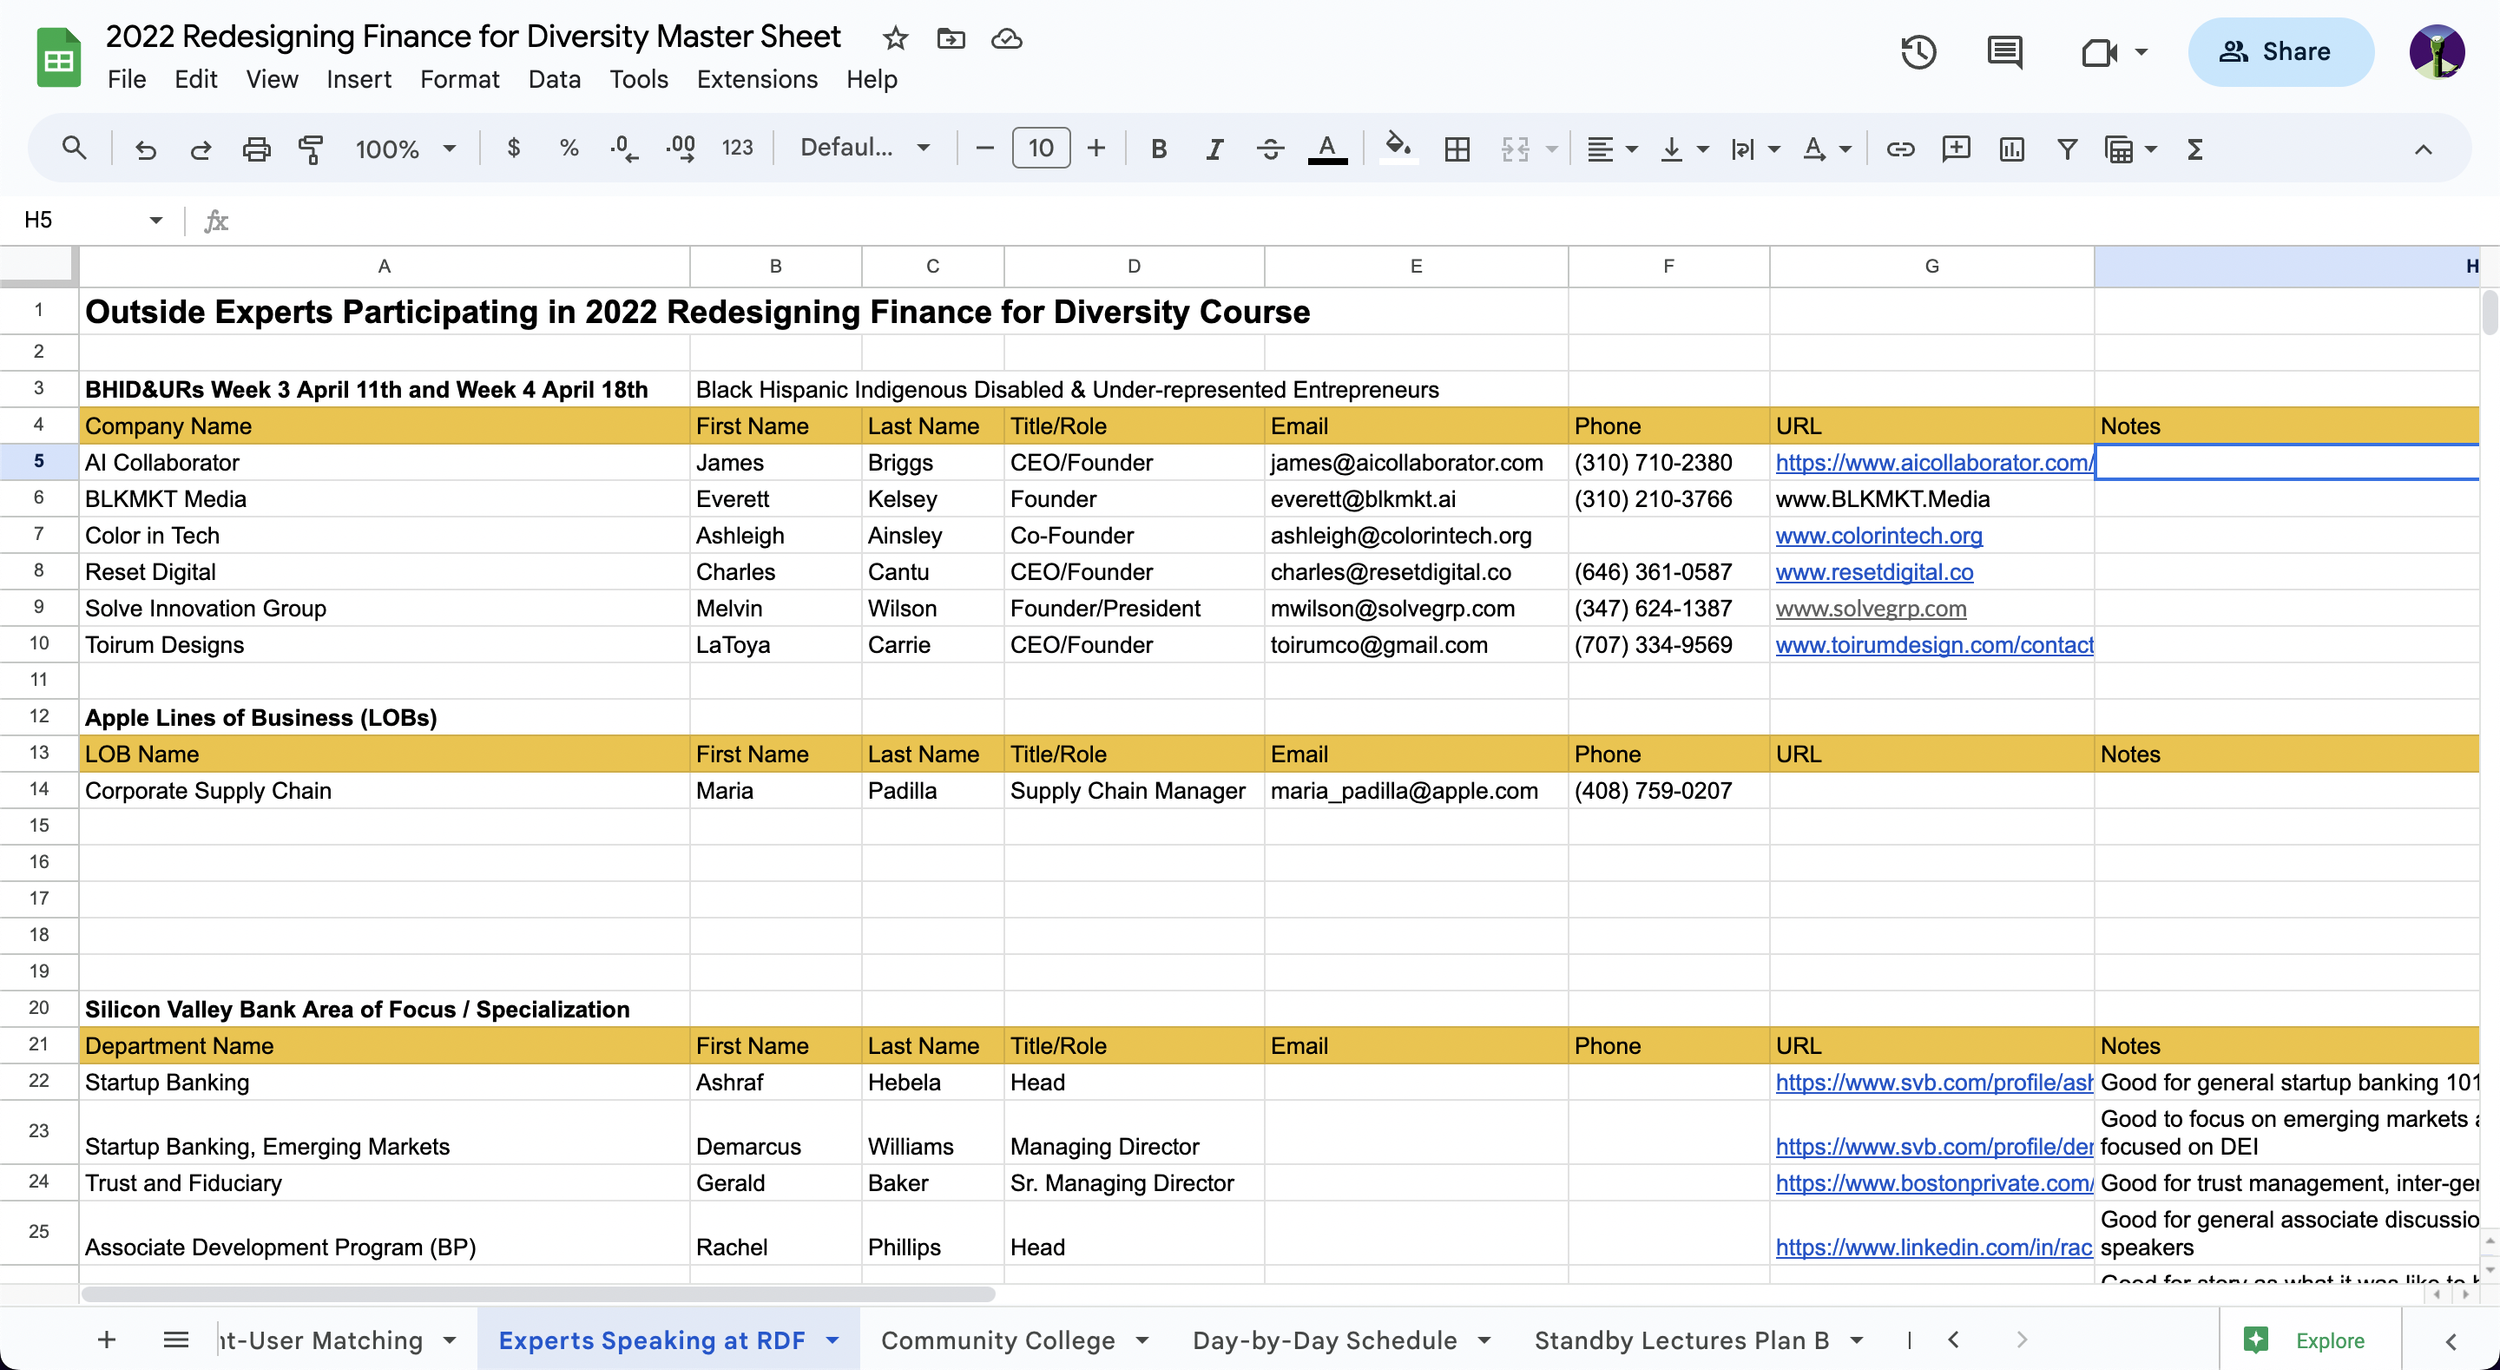Switch to Community College sheet tab
The width and height of the screenshot is (2500, 1370).
998,1340
